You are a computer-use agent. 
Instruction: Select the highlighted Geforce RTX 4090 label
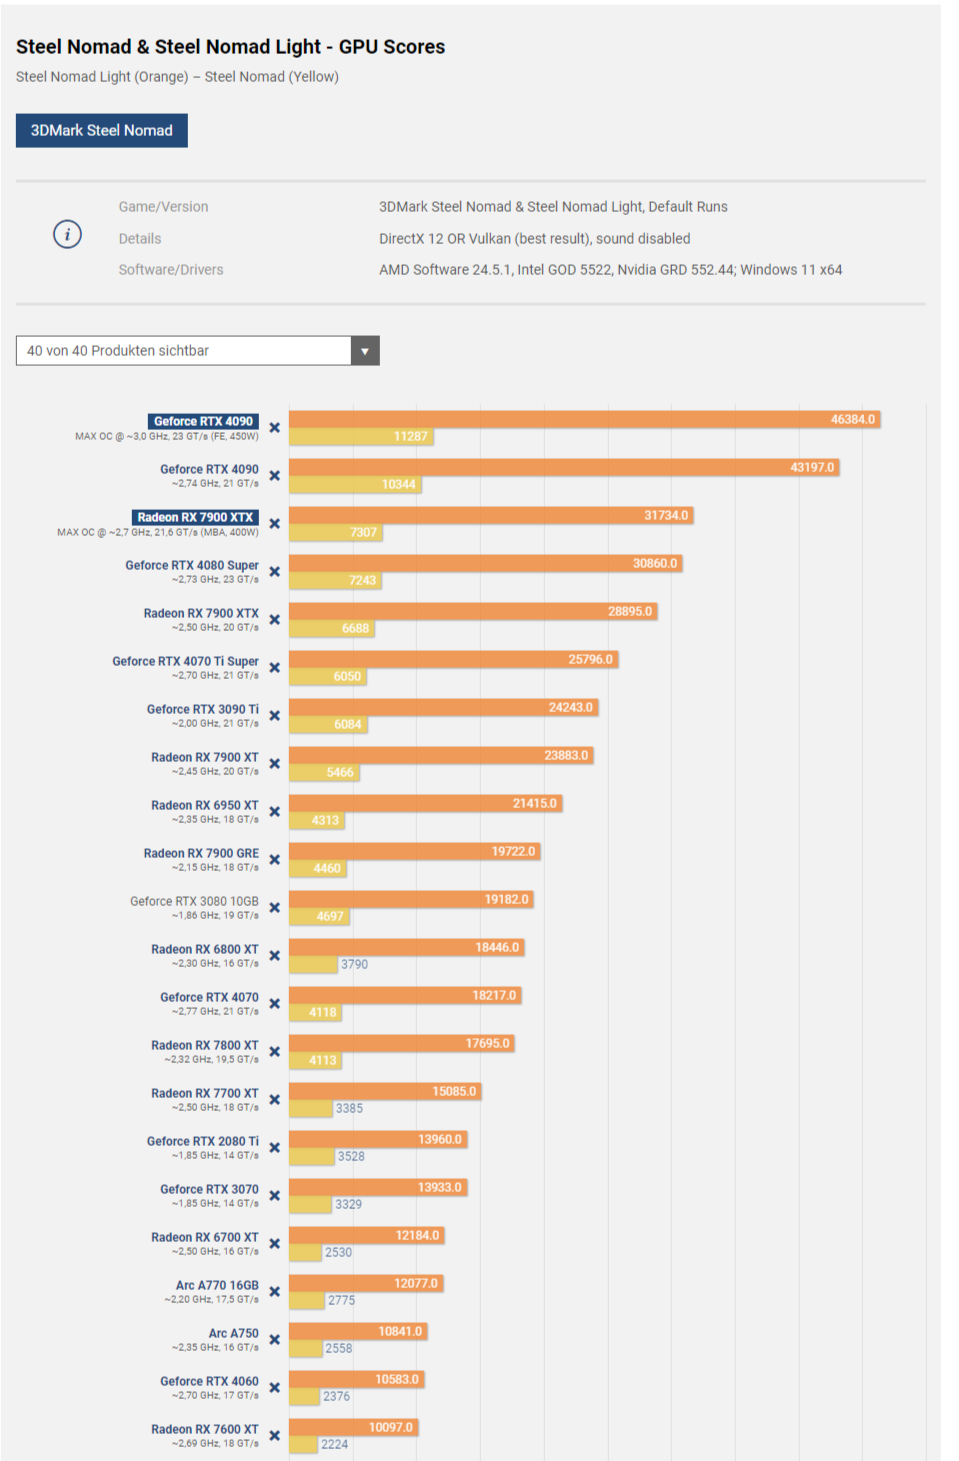tap(204, 422)
